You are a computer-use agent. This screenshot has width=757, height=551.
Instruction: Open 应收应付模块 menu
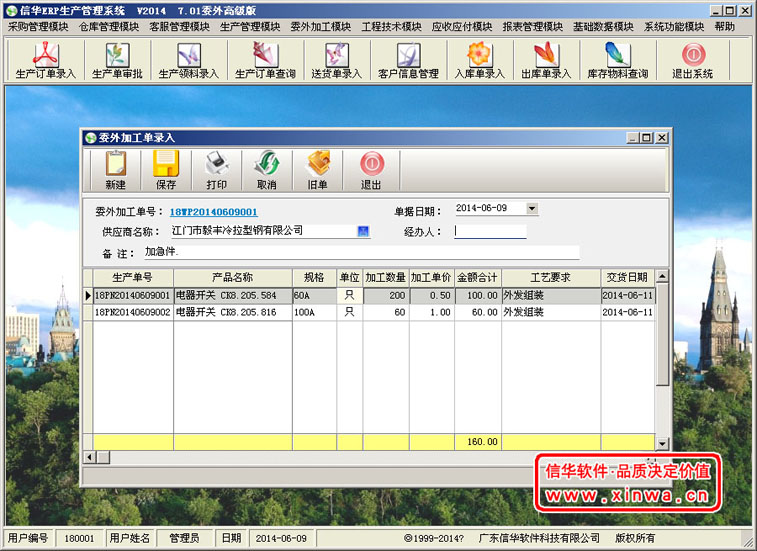(462, 27)
